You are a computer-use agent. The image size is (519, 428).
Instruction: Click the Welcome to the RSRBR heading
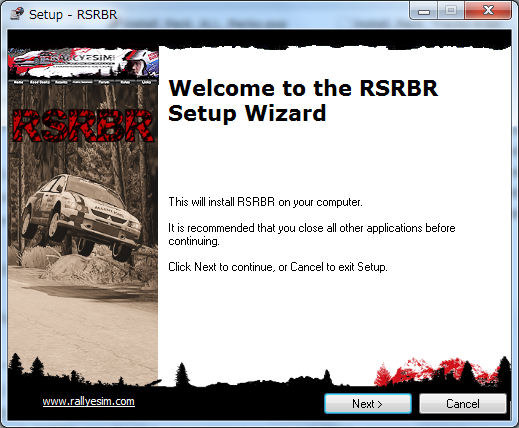pyautogui.click(x=303, y=101)
